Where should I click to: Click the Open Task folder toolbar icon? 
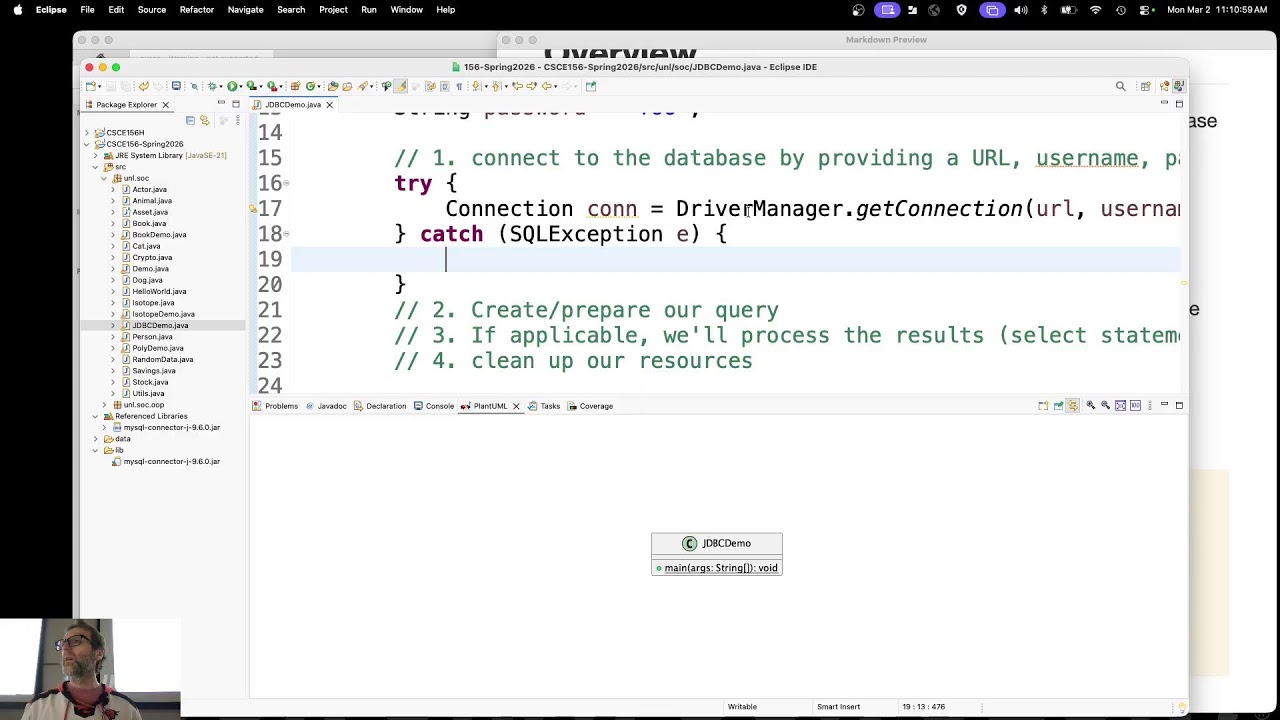click(347, 86)
